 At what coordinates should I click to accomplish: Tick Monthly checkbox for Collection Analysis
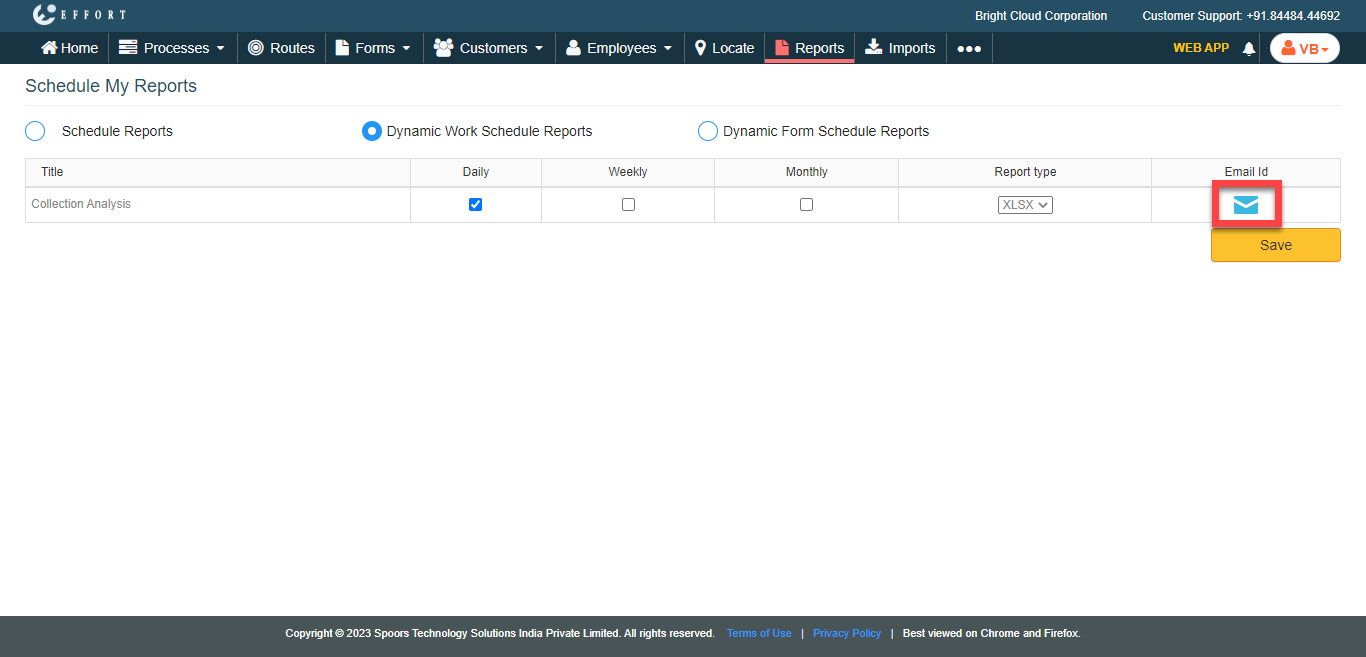tap(806, 204)
